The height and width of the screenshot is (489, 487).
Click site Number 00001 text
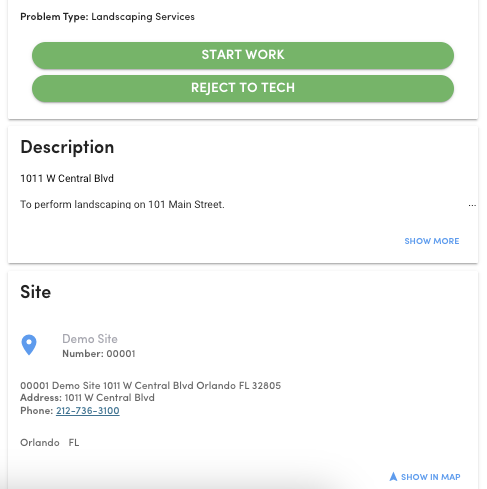click(99, 353)
